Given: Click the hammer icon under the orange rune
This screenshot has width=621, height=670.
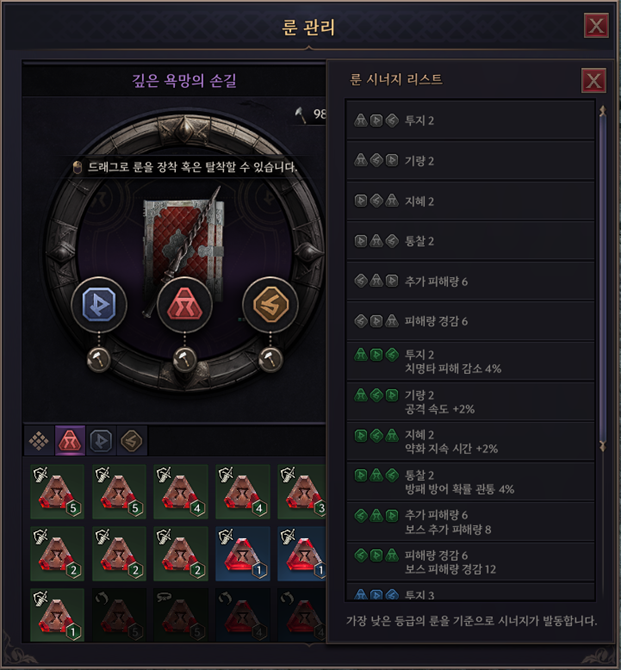Looking at the screenshot, I should pyautogui.click(x=271, y=359).
